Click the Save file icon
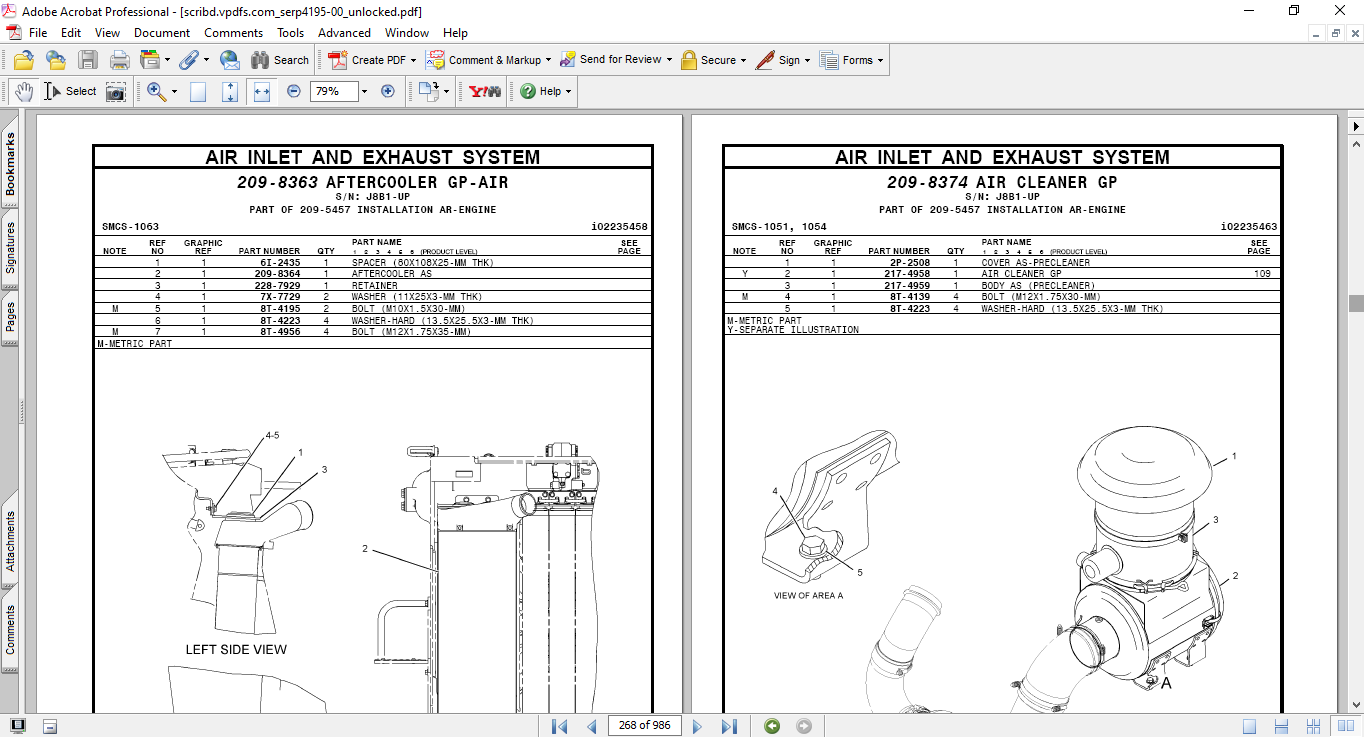Screen dimensions: 1364x737 pos(89,59)
